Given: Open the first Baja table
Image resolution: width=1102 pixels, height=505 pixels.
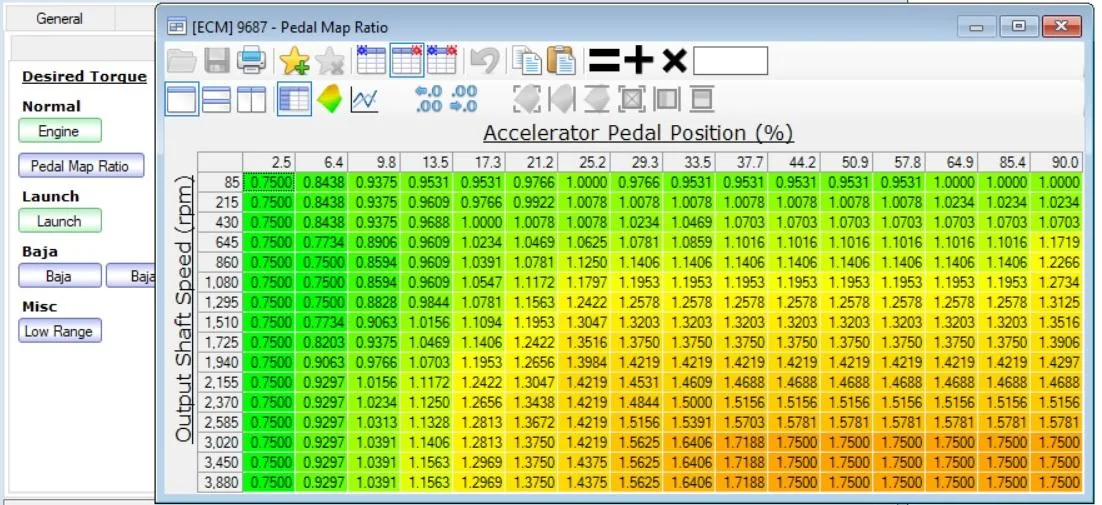Looking at the screenshot, I should pyautogui.click(x=59, y=275).
